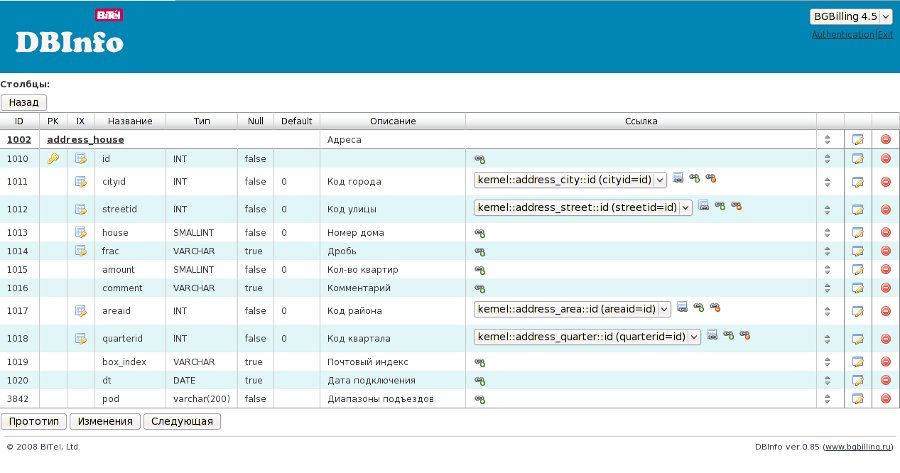Select the varchar(200) type cell
This screenshot has height=473, width=900.
(201, 399)
